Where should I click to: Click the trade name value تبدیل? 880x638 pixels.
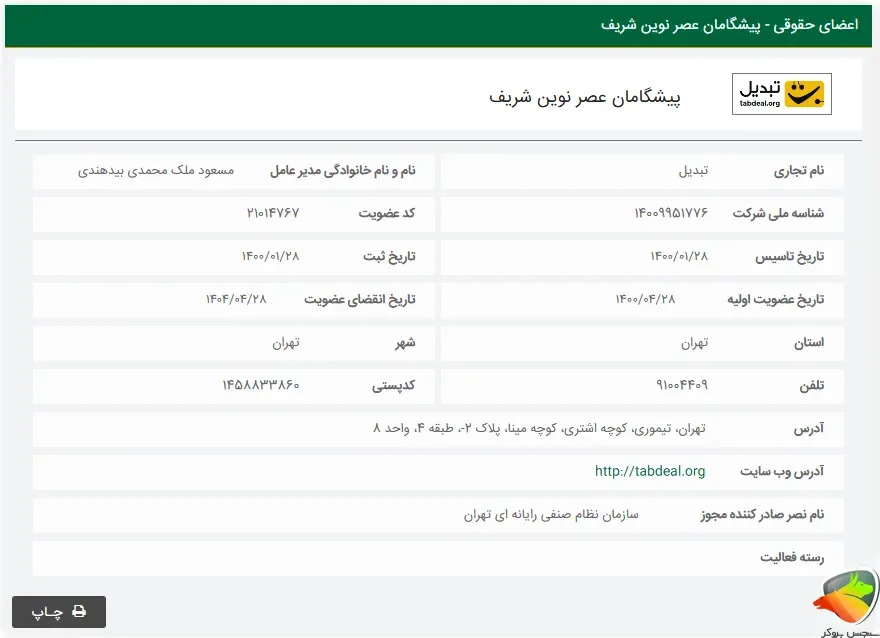pos(694,171)
